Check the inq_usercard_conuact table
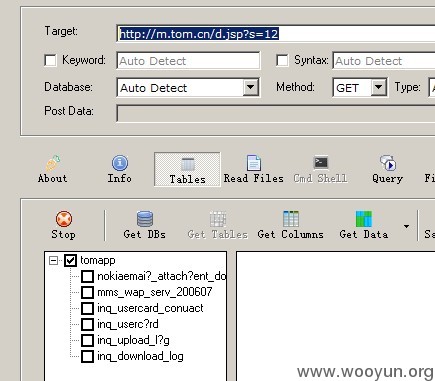 [87, 308]
